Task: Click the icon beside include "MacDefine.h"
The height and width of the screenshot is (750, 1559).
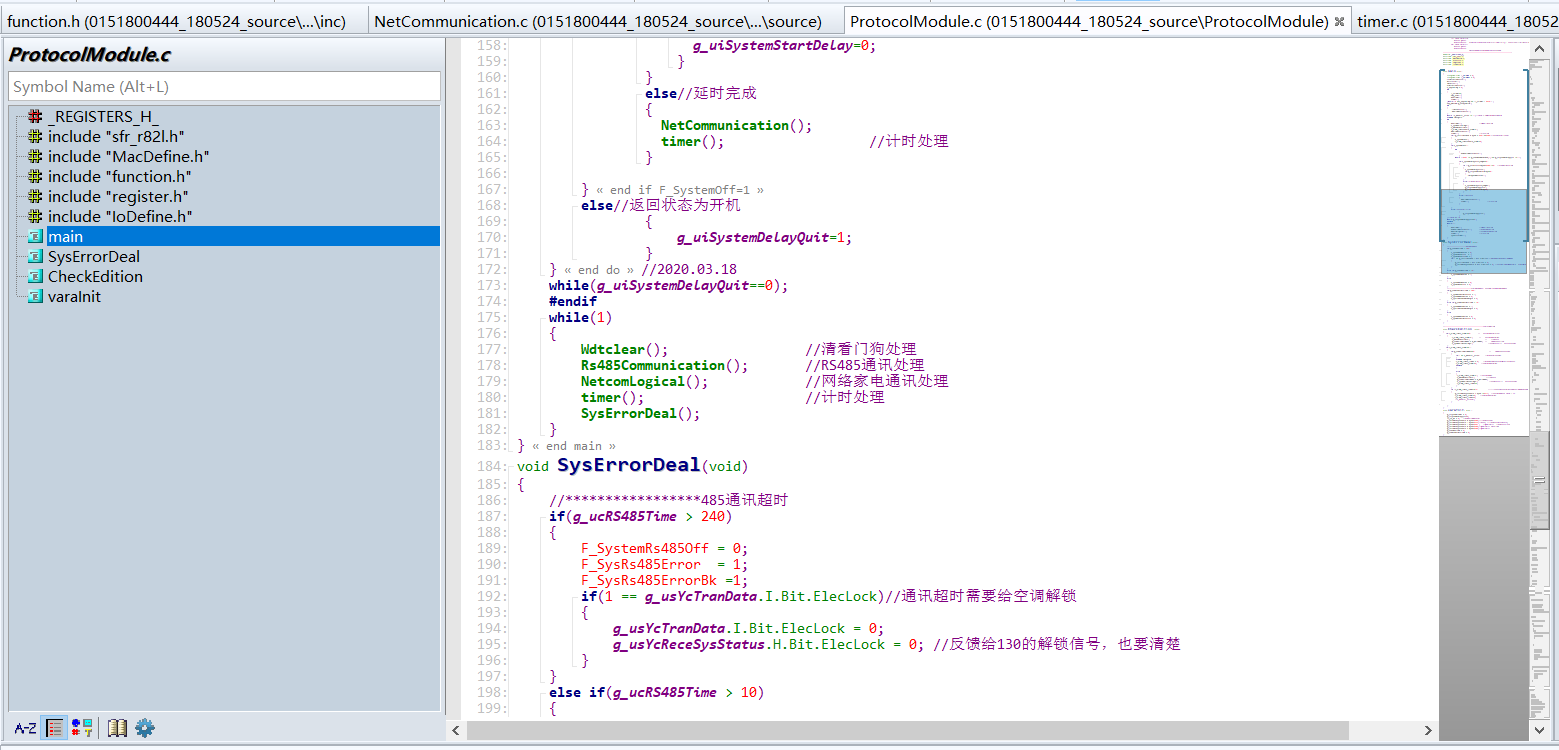Action: coord(35,156)
